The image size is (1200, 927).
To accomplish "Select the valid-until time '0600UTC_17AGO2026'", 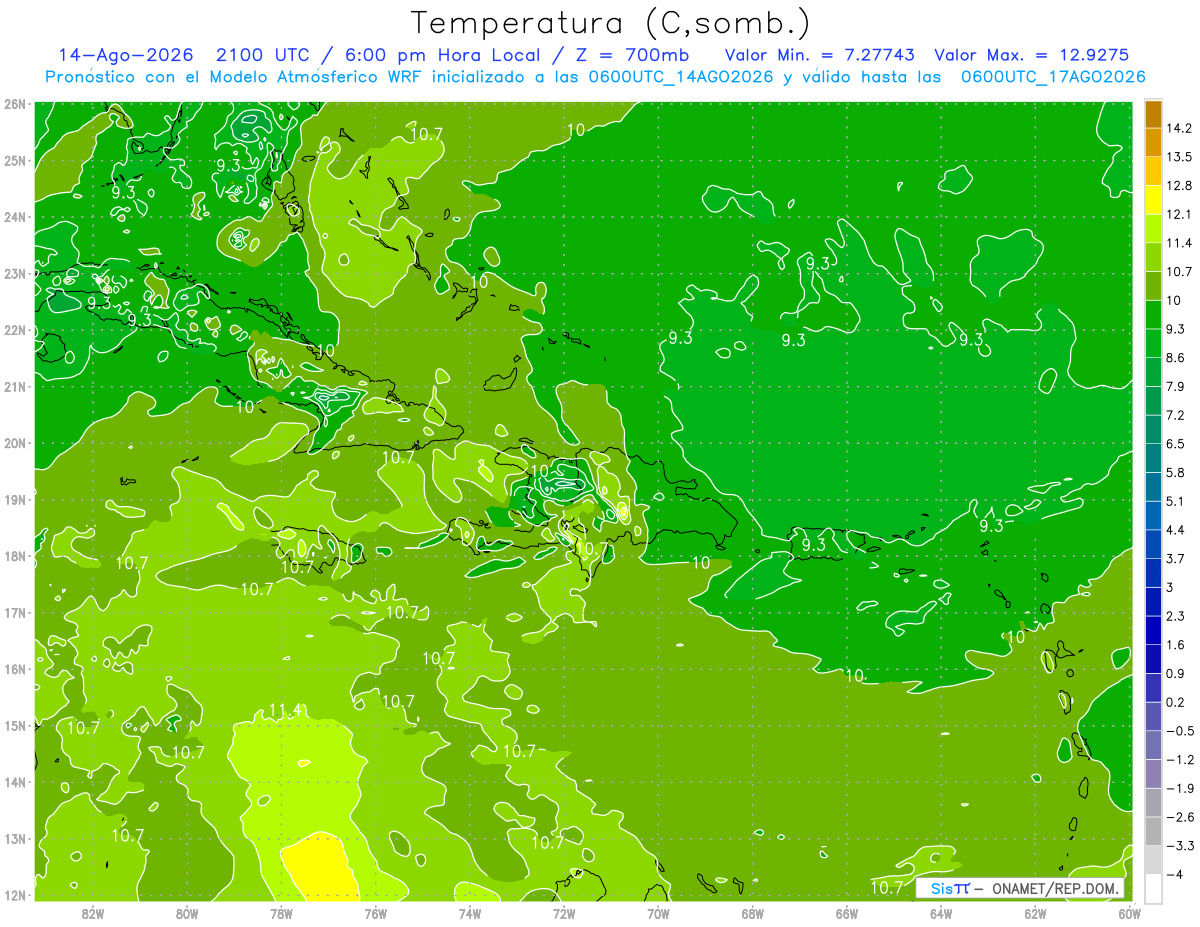I will pos(1053,77).
